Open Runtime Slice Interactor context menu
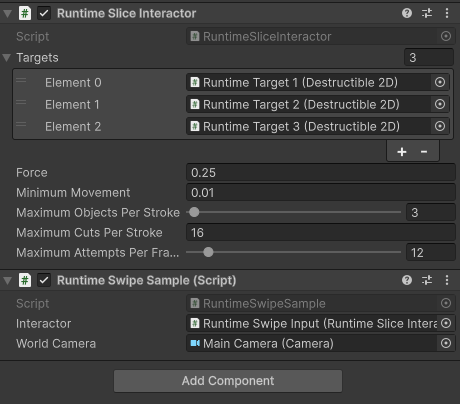 447,13
